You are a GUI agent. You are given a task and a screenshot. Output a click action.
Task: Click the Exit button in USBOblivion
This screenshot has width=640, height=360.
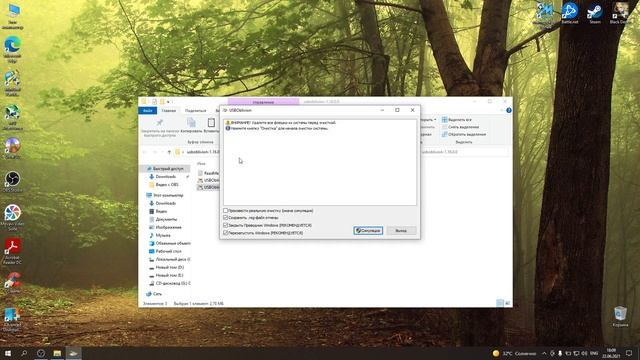[x=401, y=231]
